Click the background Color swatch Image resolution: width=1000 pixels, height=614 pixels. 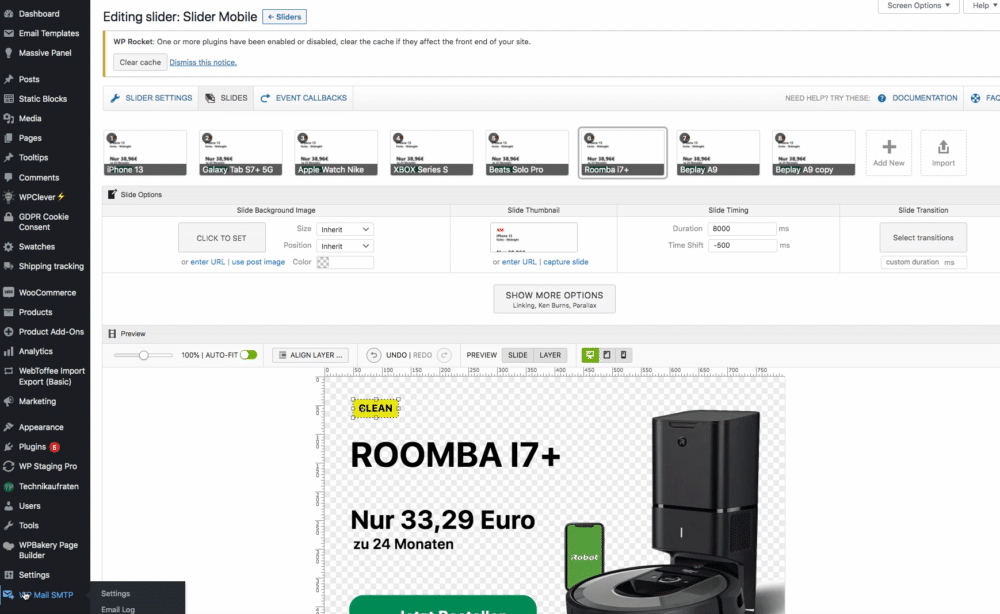[323, 262]
